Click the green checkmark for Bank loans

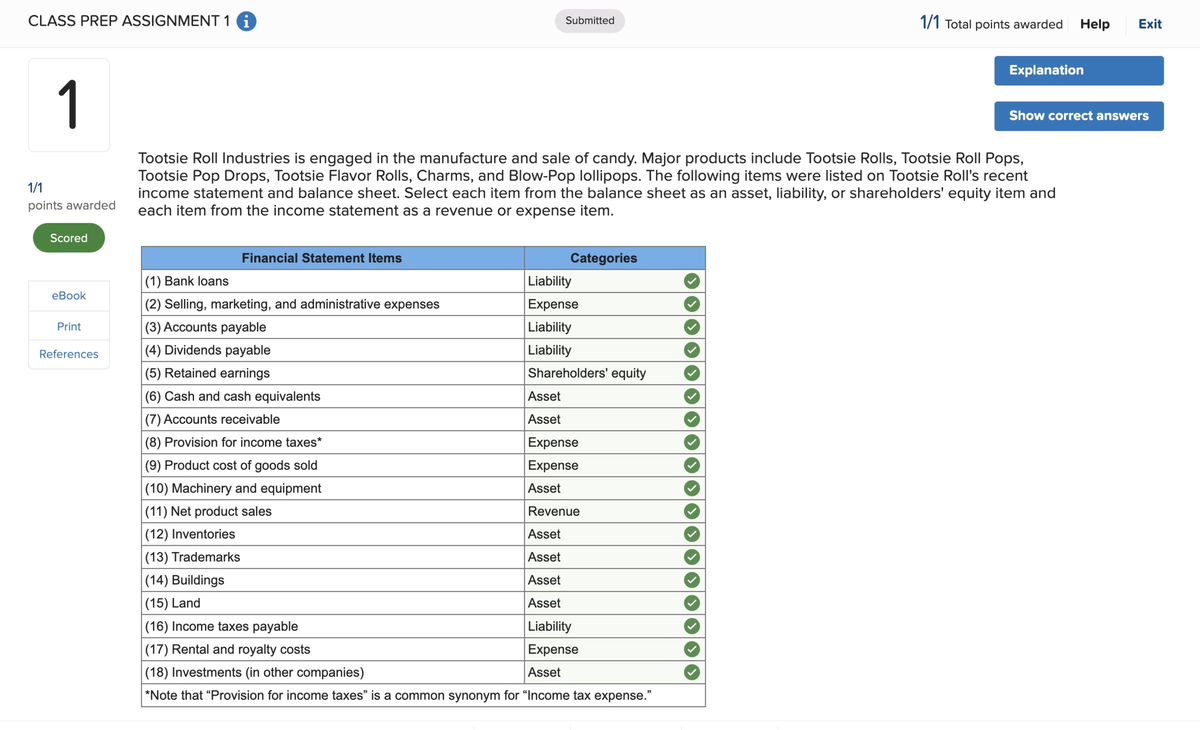[691, 281]
